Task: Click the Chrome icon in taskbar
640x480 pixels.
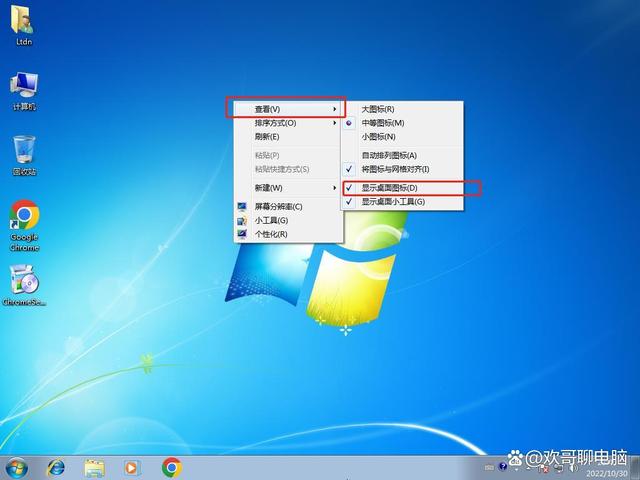Action: point(172,467)
